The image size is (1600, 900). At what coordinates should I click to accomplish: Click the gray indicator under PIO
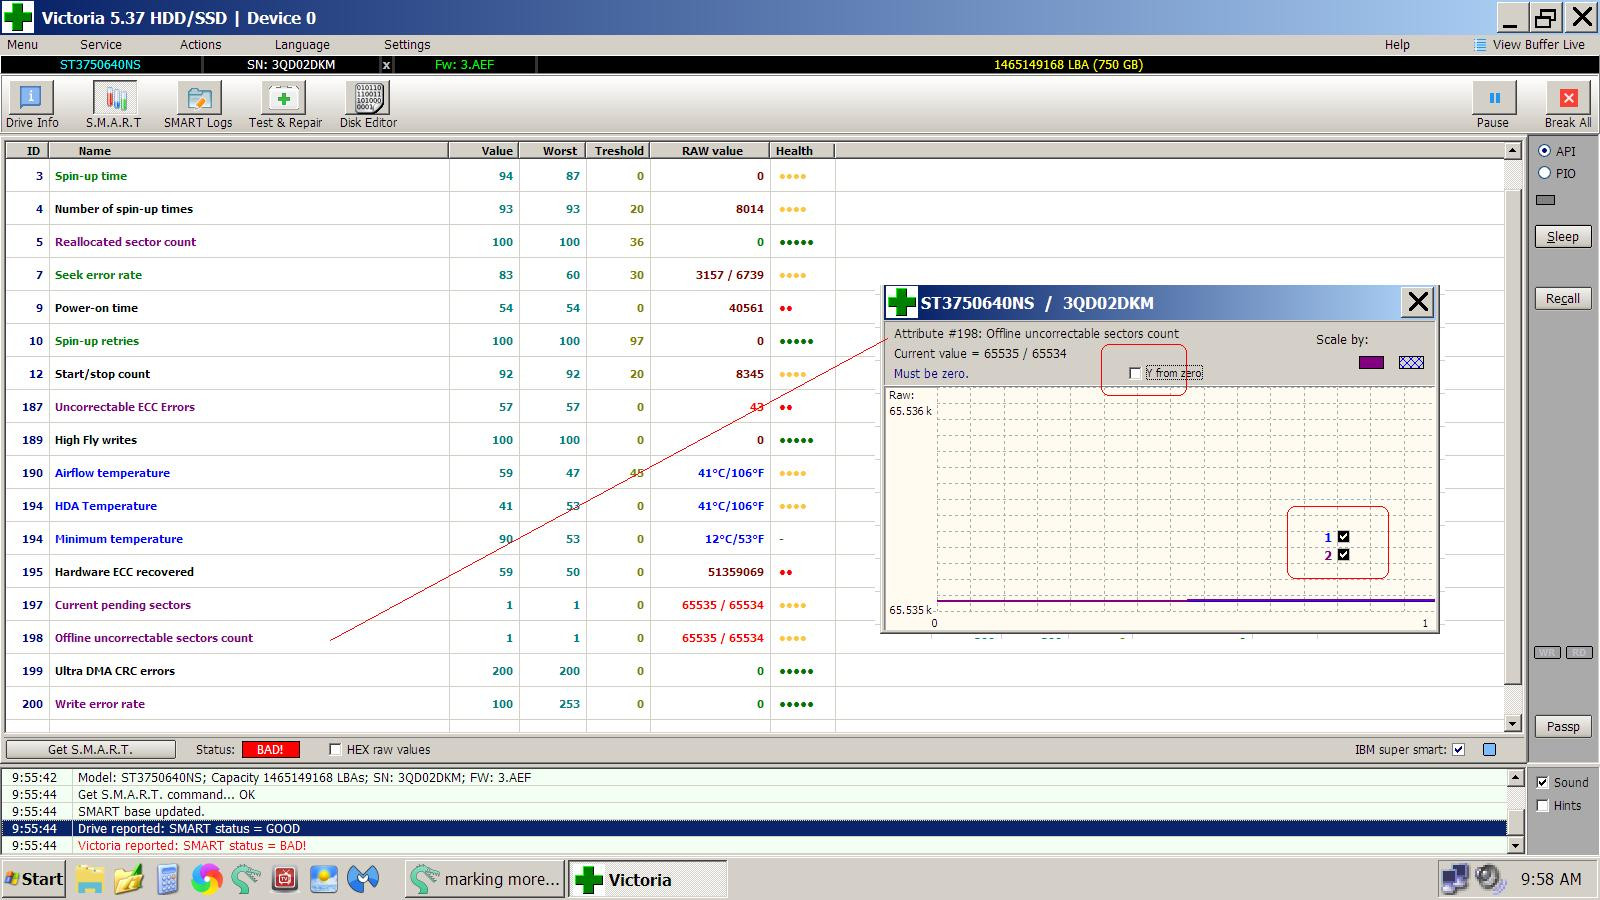(1546, 199)
